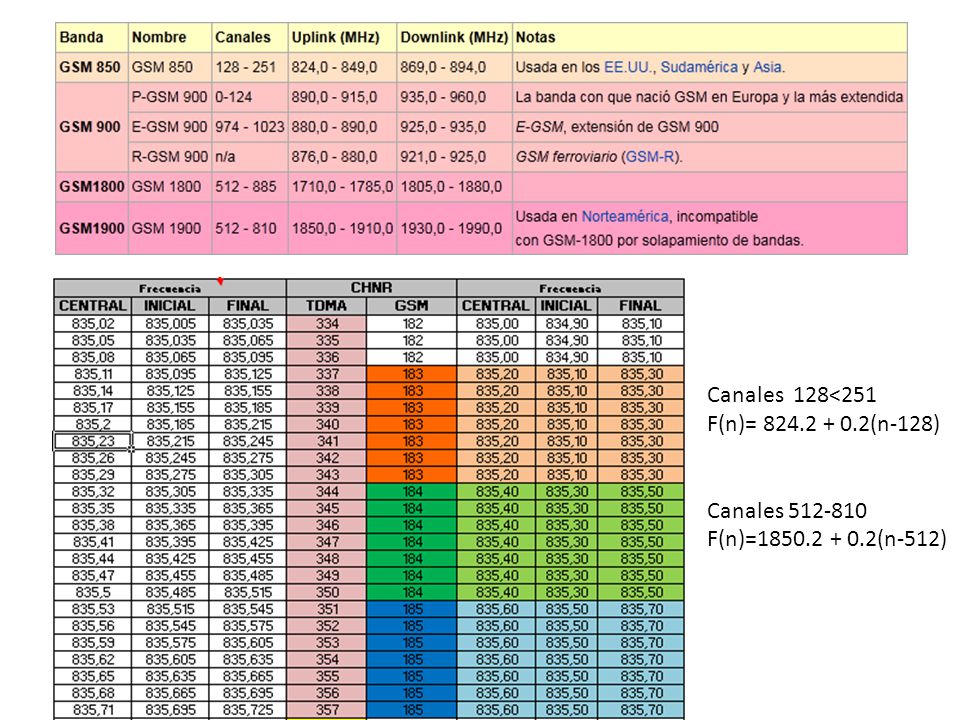The width and height of the screenshot is (960, 720).
Task: Select channels cell 974 - 1023
Action: 250,127
